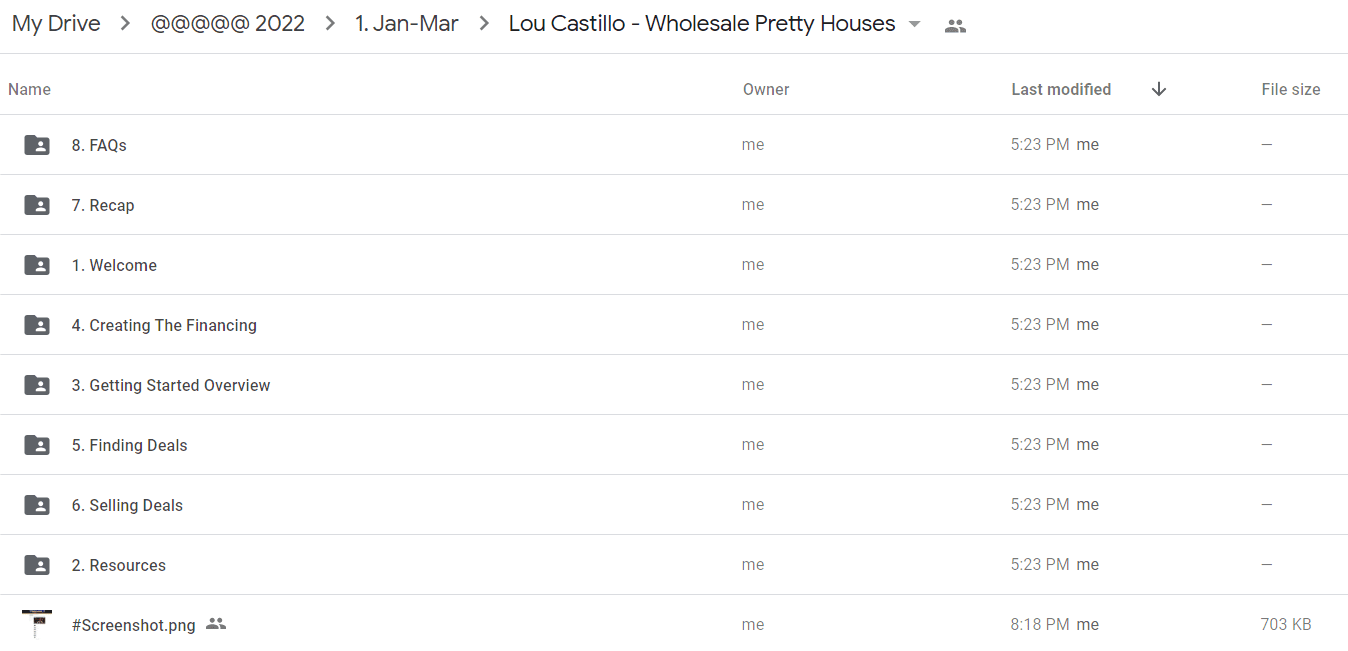Sort the list by the Name column header

(x=29, y=89)
